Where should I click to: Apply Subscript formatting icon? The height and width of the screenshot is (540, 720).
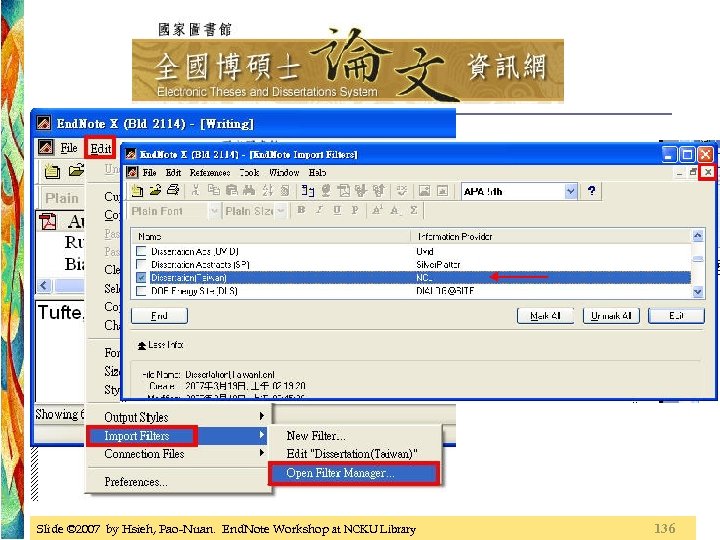(395, 210)
